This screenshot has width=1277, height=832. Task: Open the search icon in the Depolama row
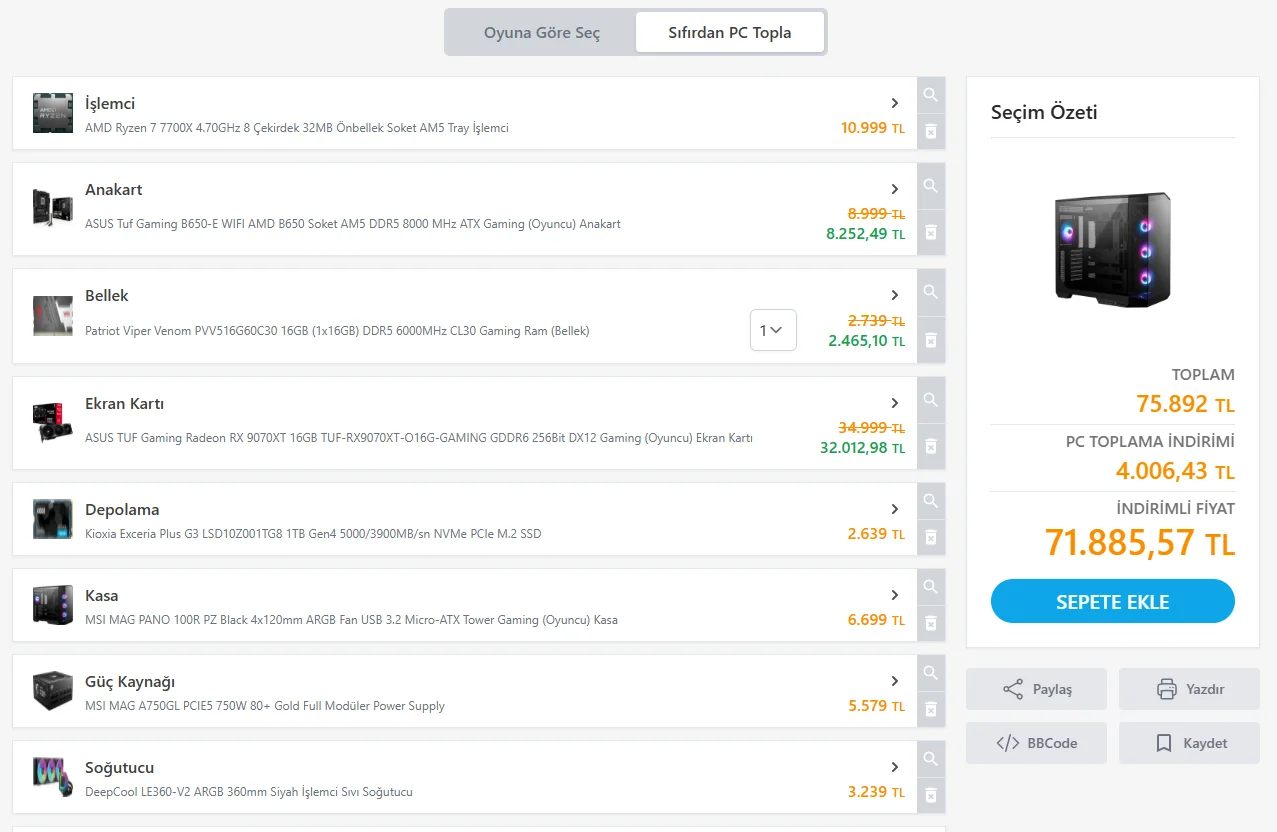(x=931, y=501)
